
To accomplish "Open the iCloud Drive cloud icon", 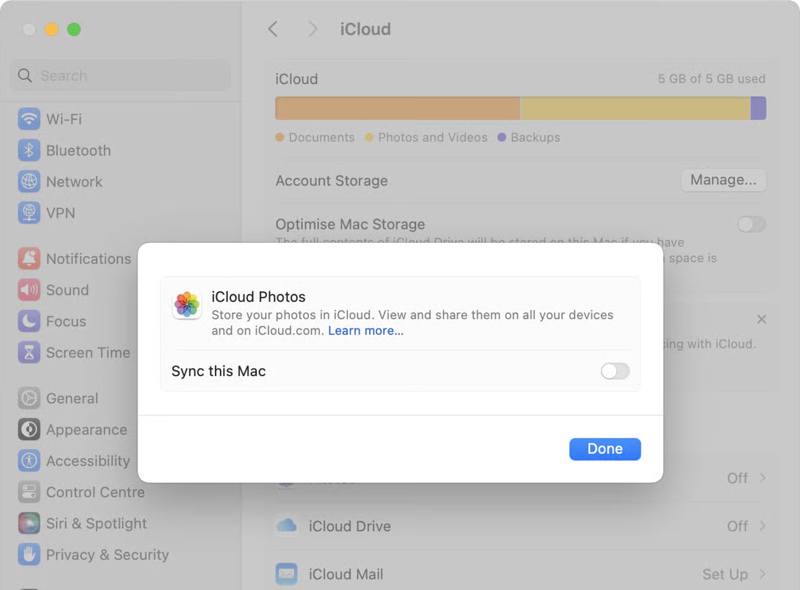I will coord(287,526).
